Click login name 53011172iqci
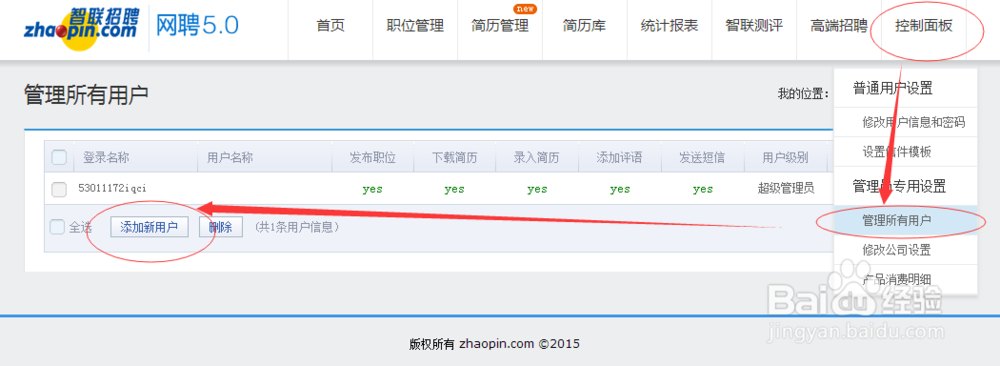 (113, 188)
